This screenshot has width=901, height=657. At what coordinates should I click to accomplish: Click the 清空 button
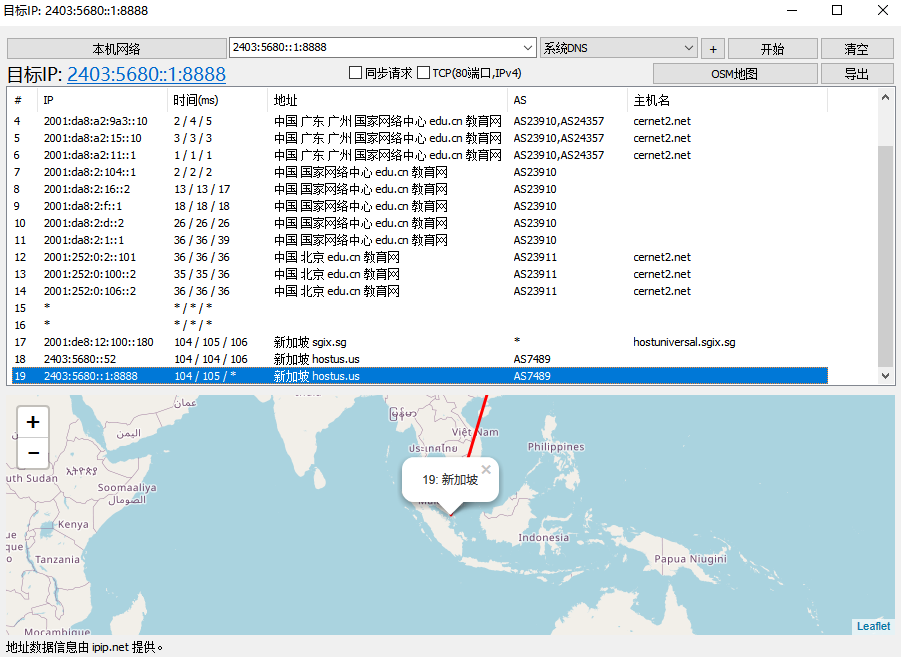pos(856,49)
